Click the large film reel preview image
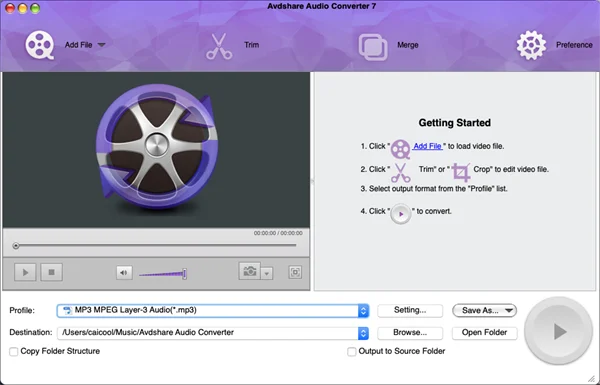This screenshot has height=385, width=600. 157,146
